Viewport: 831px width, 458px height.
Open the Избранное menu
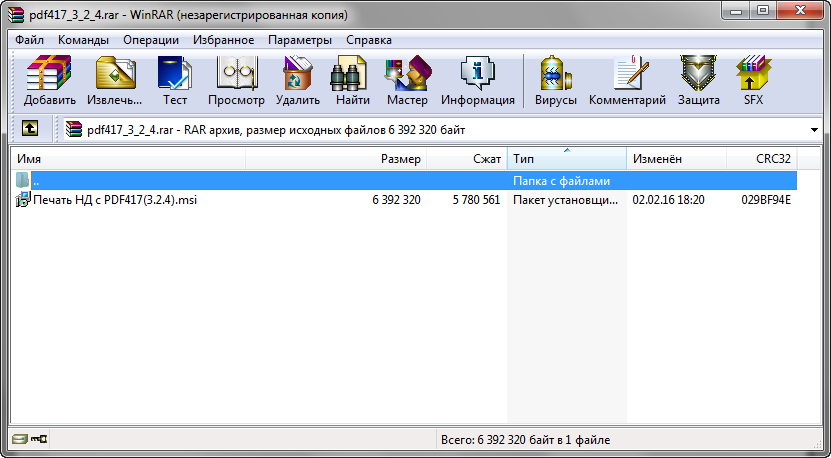(x=224, y=40)
